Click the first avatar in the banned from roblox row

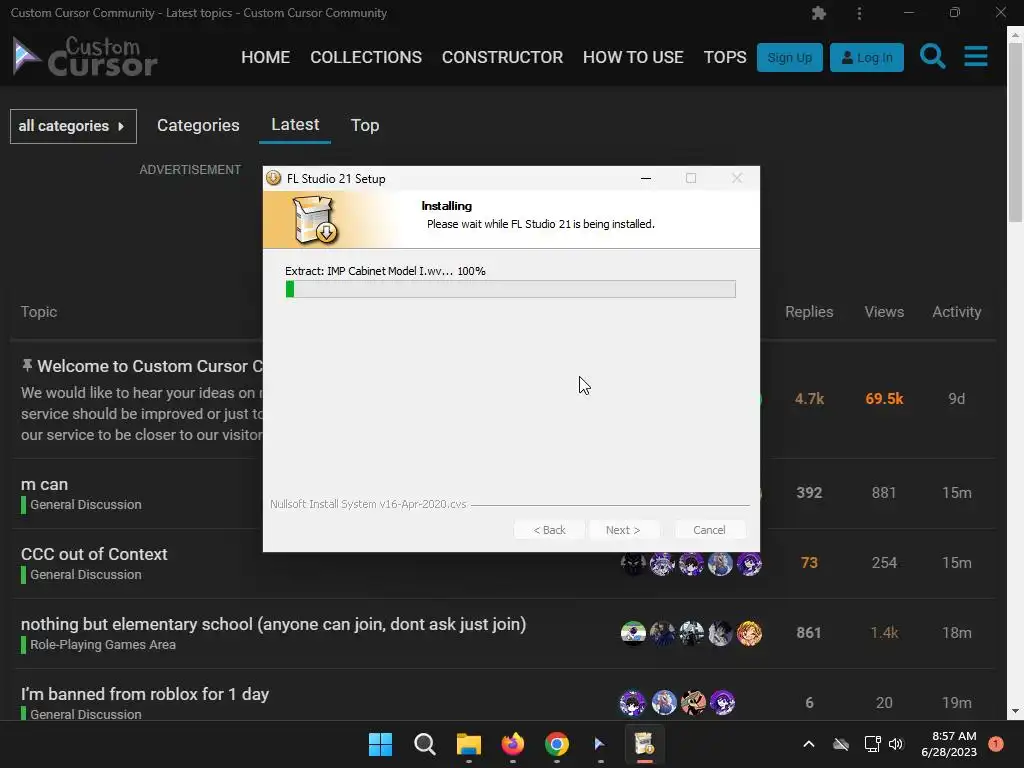click(x=632, y=703)
